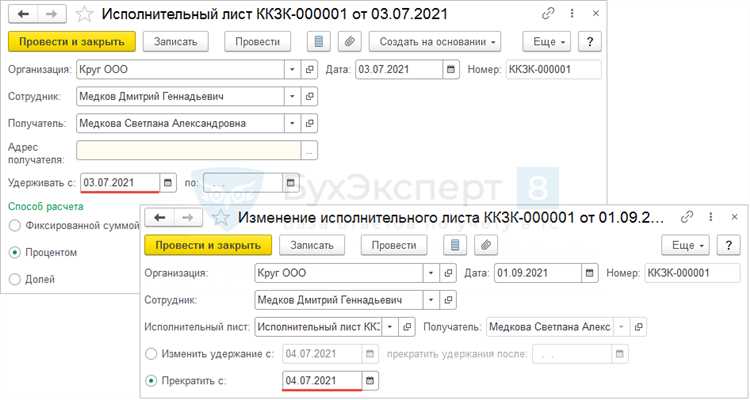Viewport: 750px width, 400px height.
Task: Click Удерживать с date field 03.07.2021
Action: coord(120,183)
